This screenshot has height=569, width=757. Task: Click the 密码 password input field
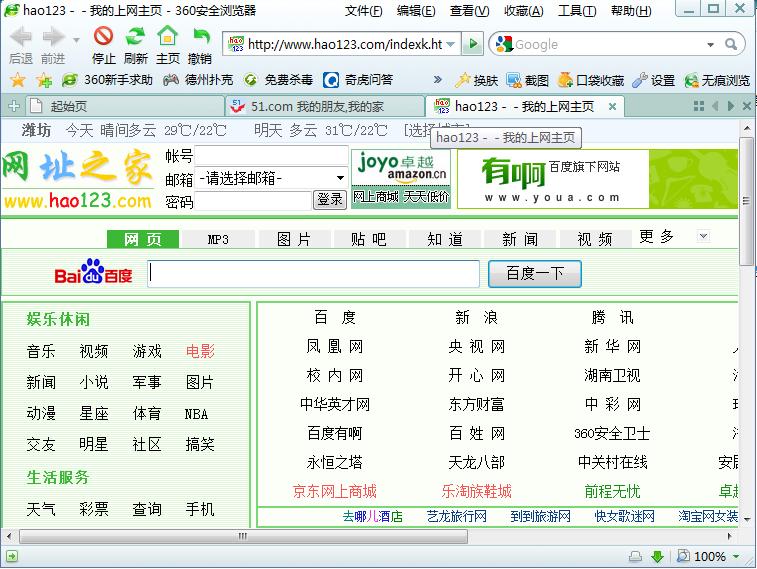tap(253, 200)
